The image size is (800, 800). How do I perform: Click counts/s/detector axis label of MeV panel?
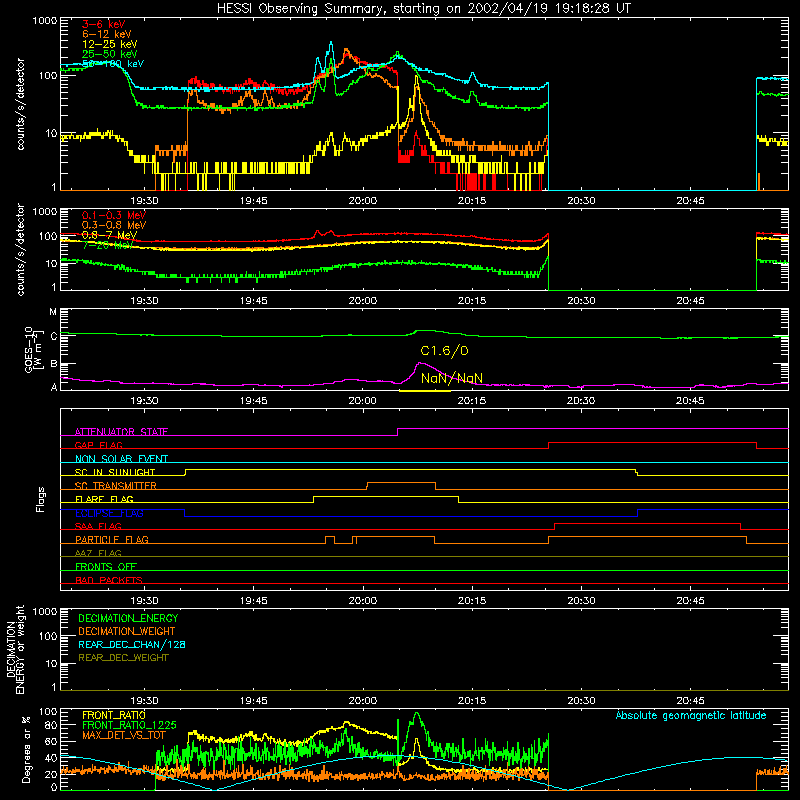(20, 249)
